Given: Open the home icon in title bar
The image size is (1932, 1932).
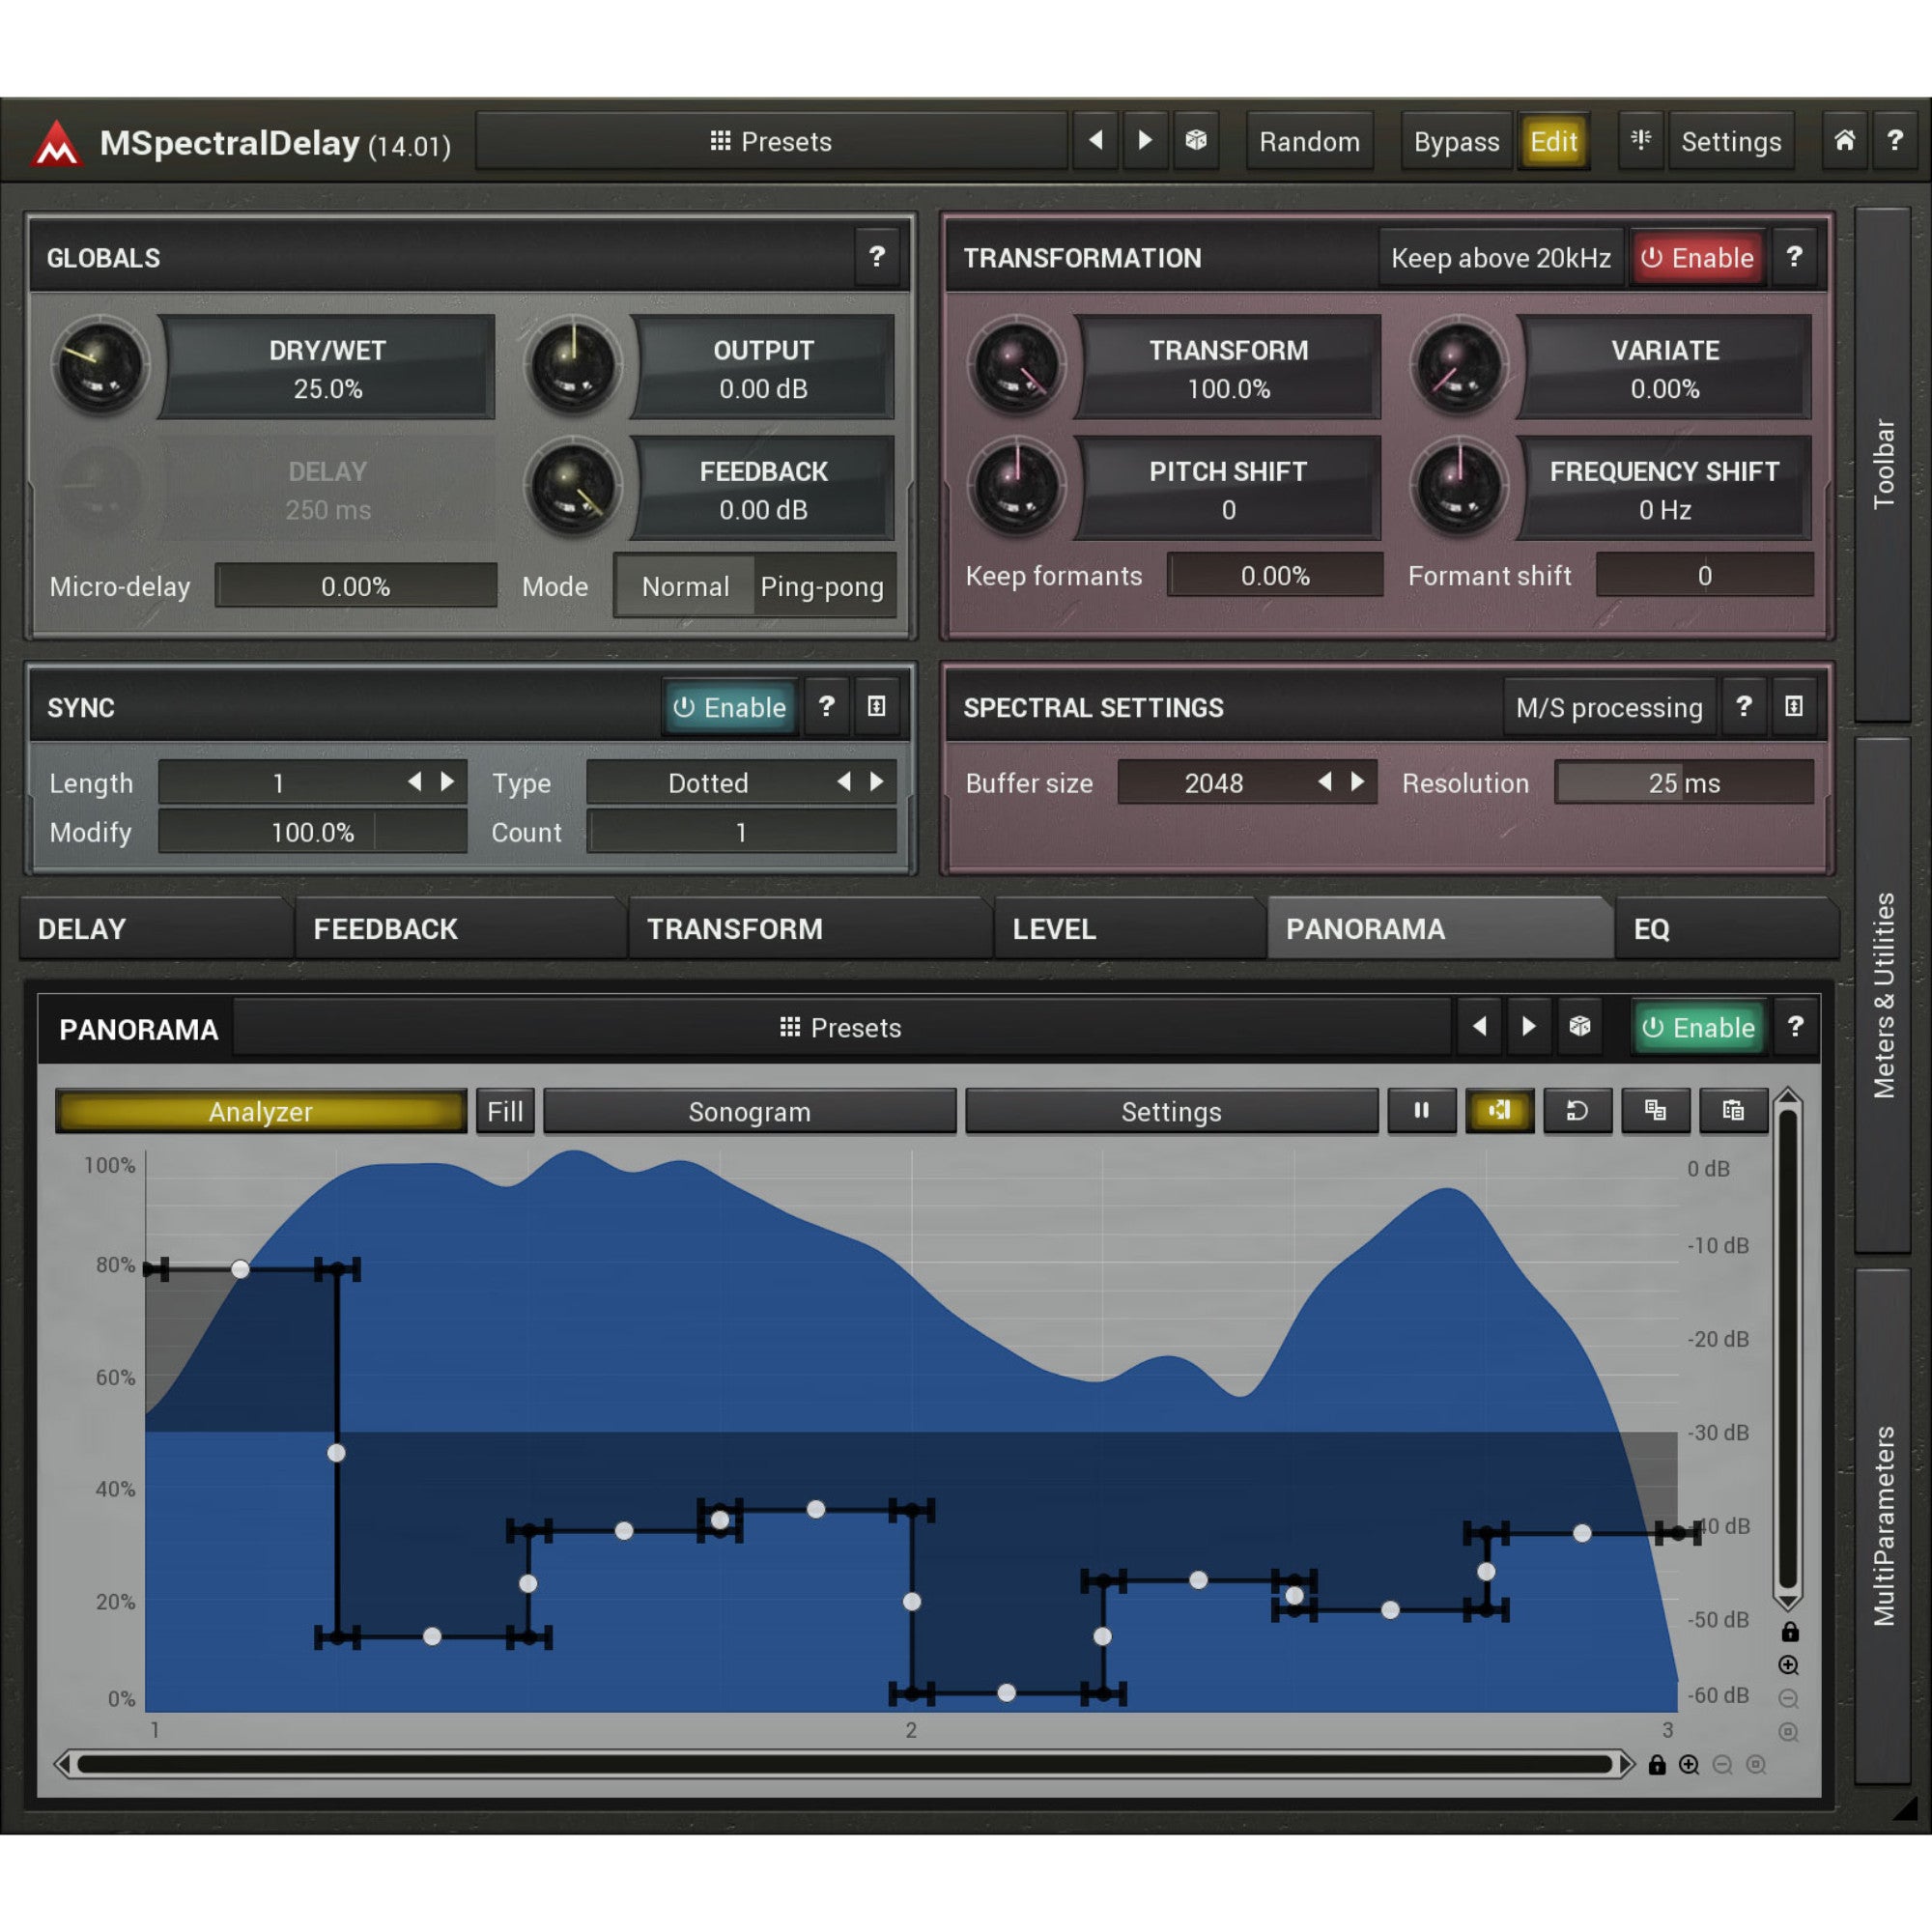Looking at the screenshot, I should click(x=1844, y=141).
